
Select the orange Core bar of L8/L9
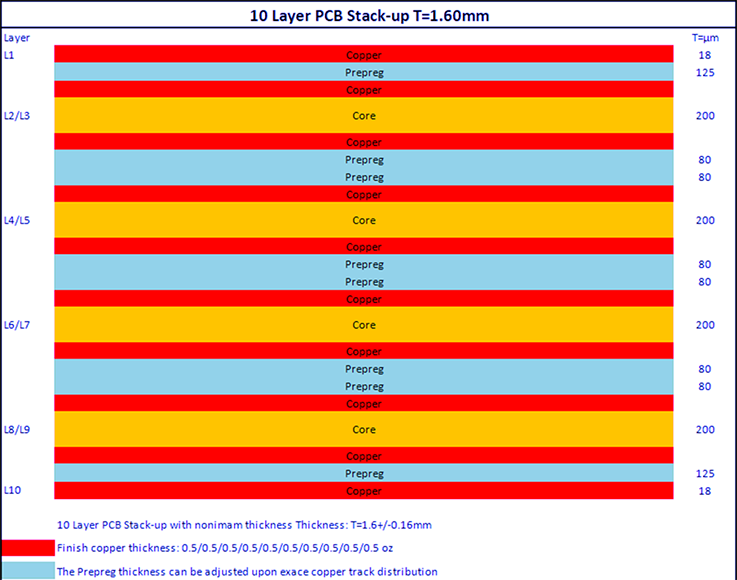(x=364, y=429)
